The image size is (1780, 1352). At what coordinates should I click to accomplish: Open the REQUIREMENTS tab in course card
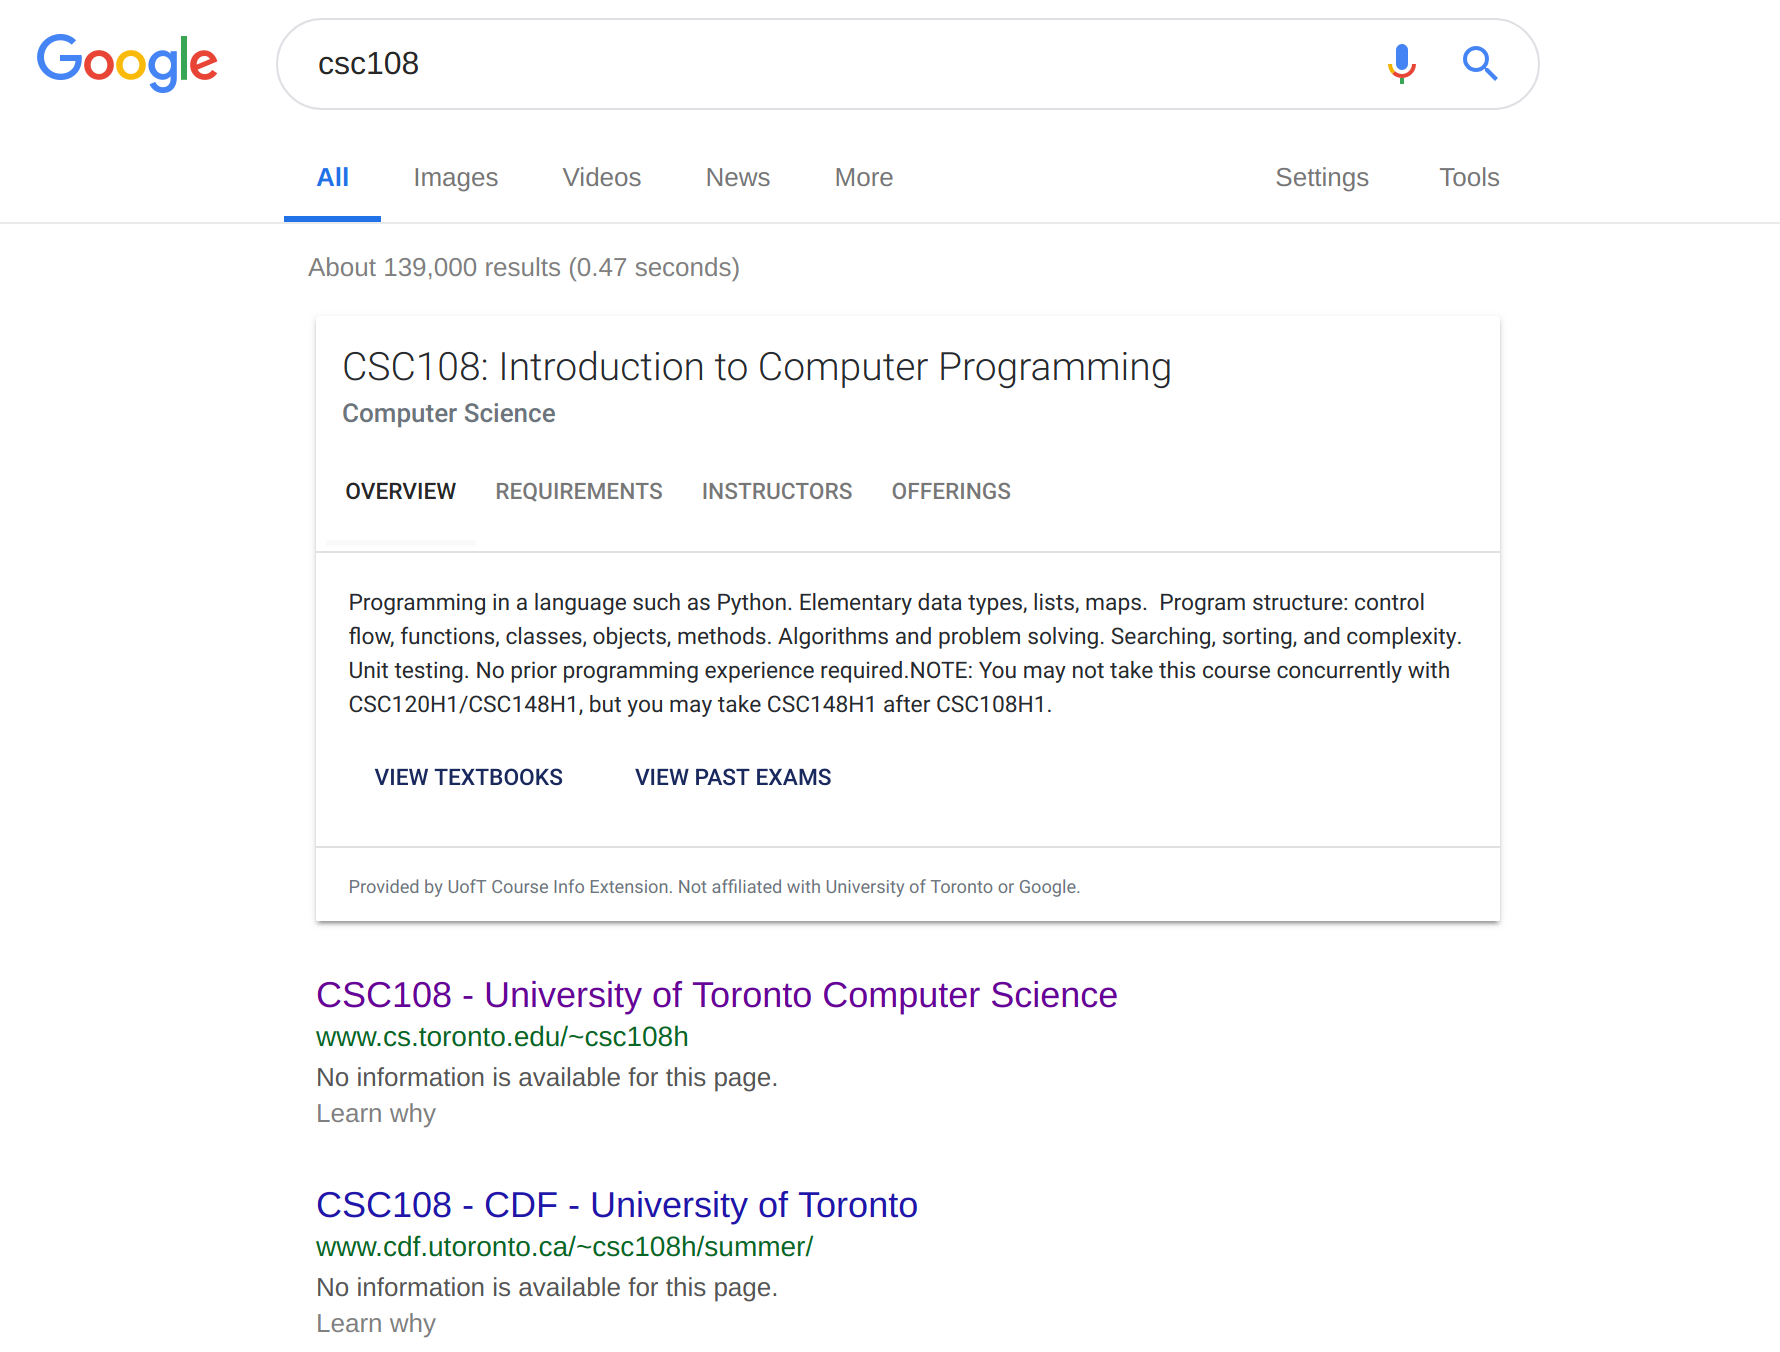579,492
